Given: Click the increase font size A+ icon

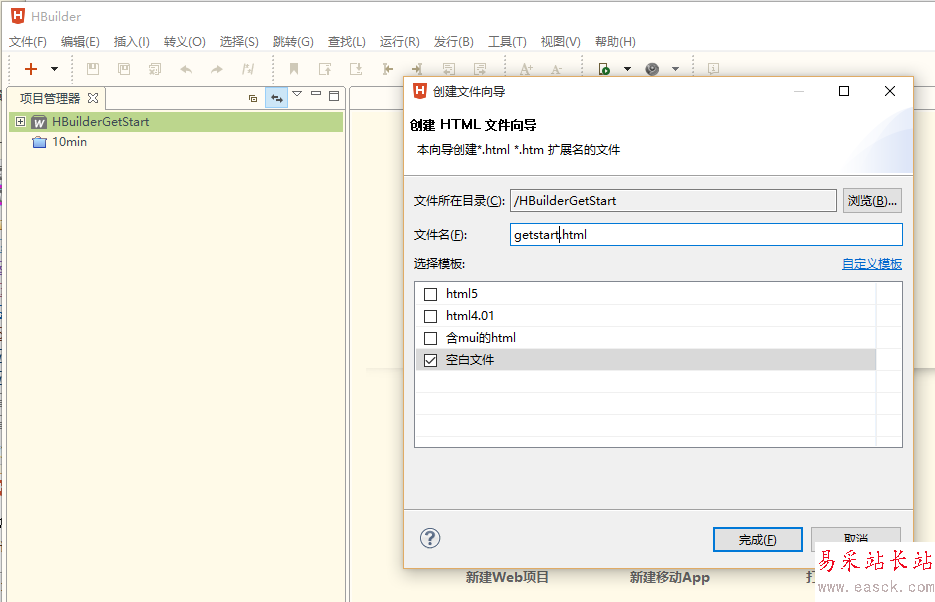Looking at the screenshot, I should 526,69.
